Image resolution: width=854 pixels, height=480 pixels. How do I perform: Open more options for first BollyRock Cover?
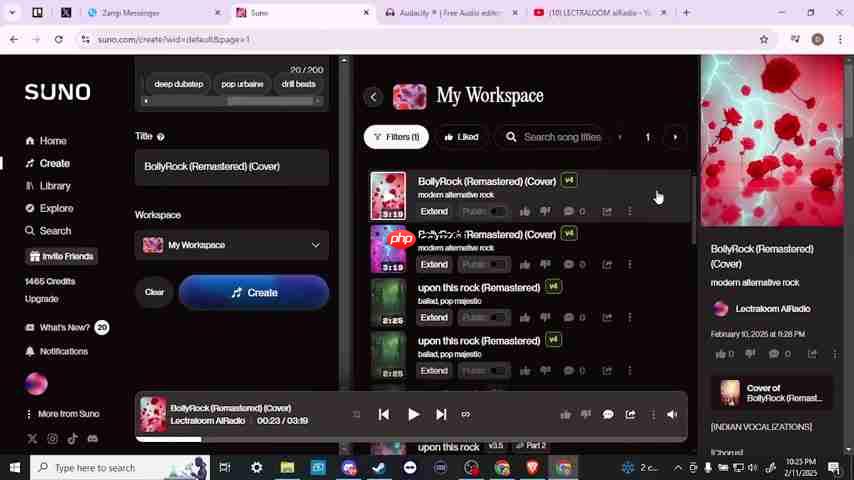click(x=630, y=211)
